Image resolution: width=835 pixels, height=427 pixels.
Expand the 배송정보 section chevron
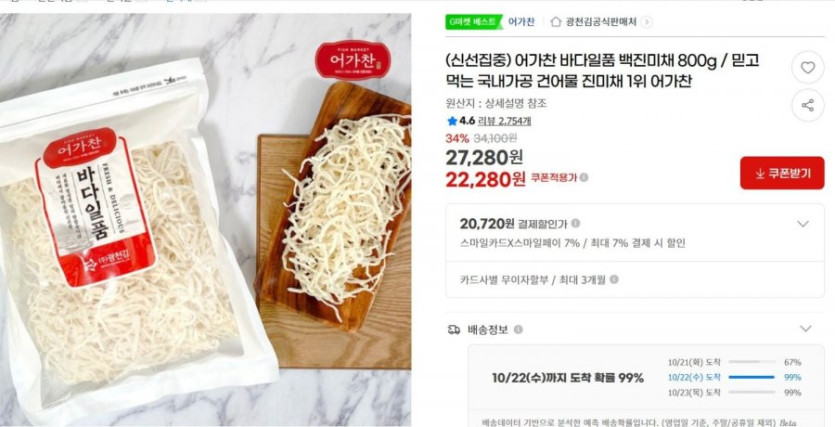tap(806, 329)
